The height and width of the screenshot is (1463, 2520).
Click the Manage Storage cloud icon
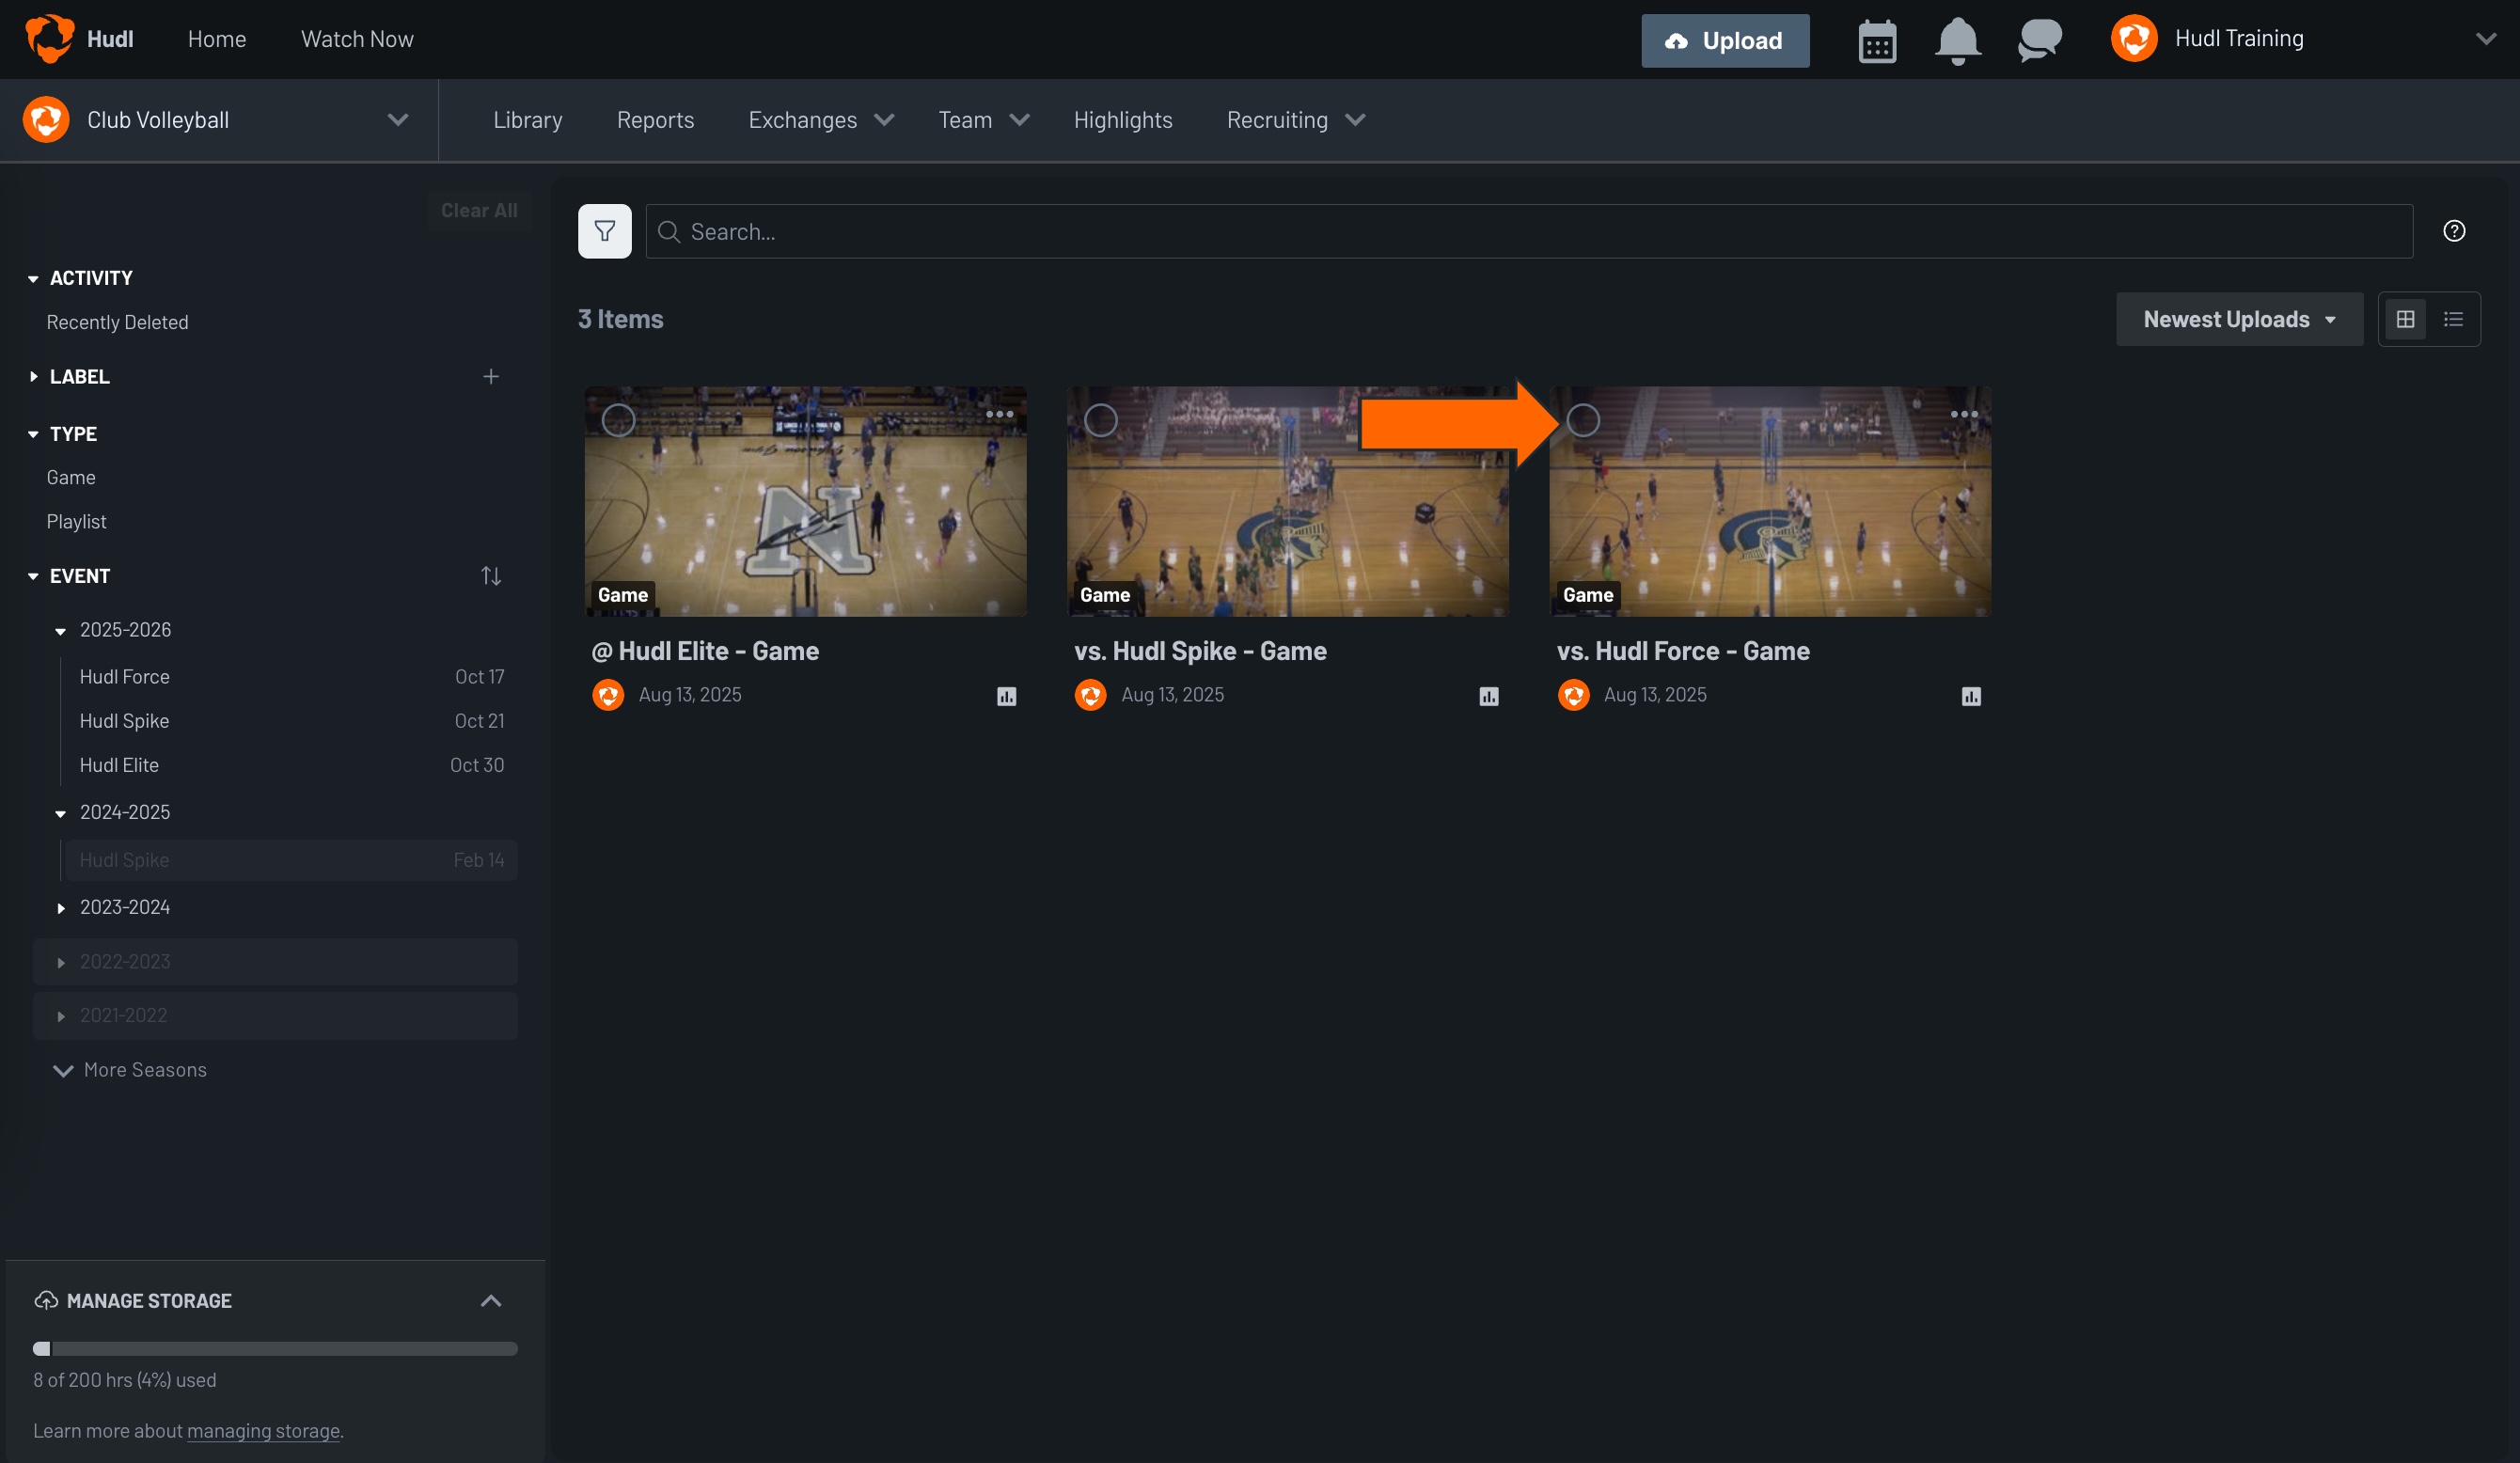46,1300
